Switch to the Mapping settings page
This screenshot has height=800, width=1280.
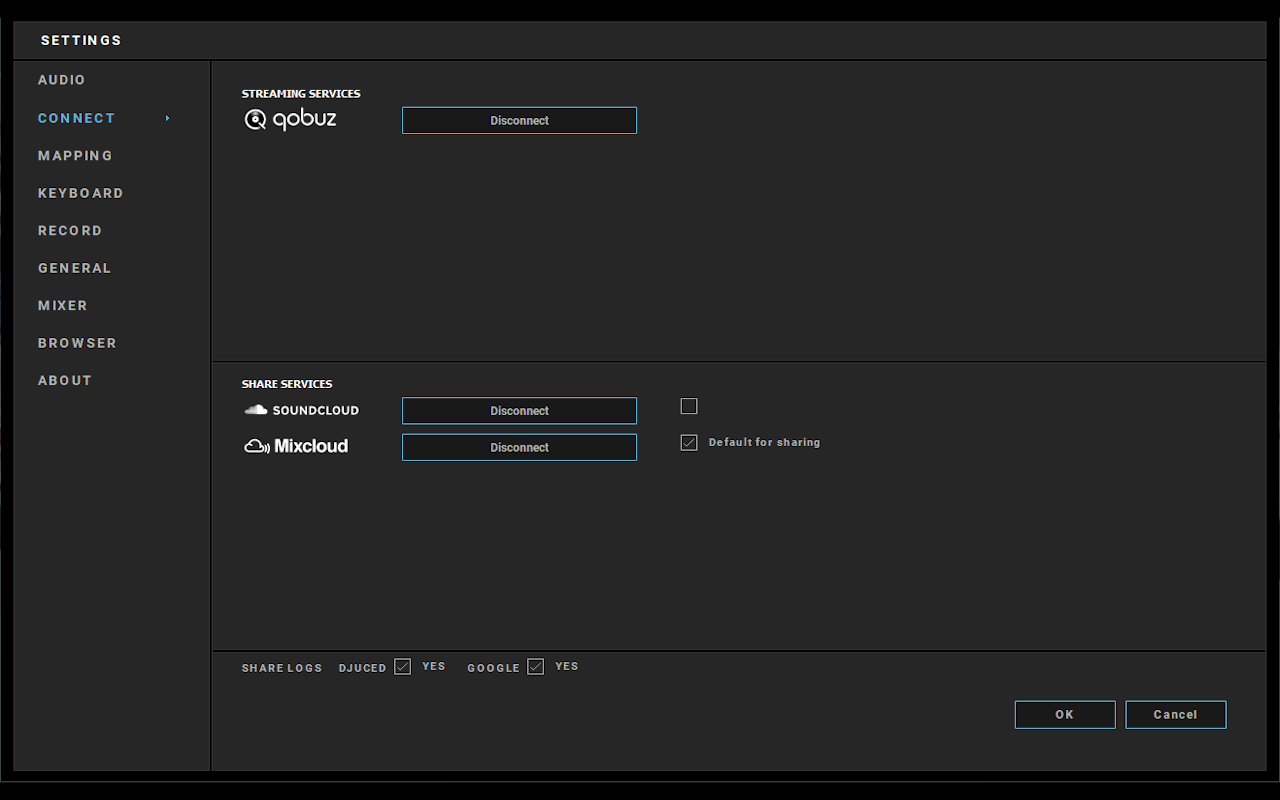click(x=75, y=155)
